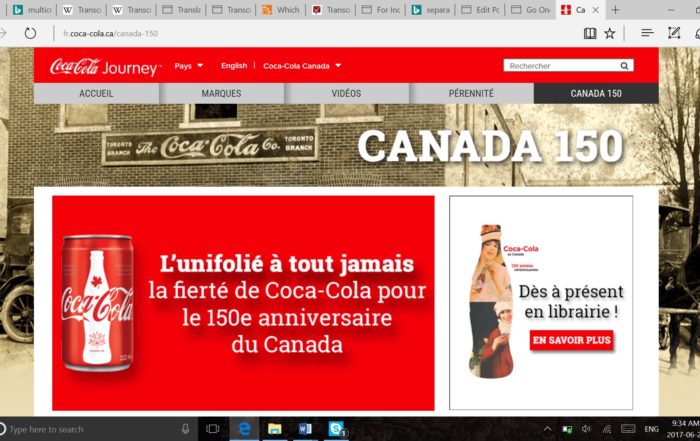Viewport: 700px width, 441px height.
Task: Expand the Pays dropdown
Action: point(188,66)
